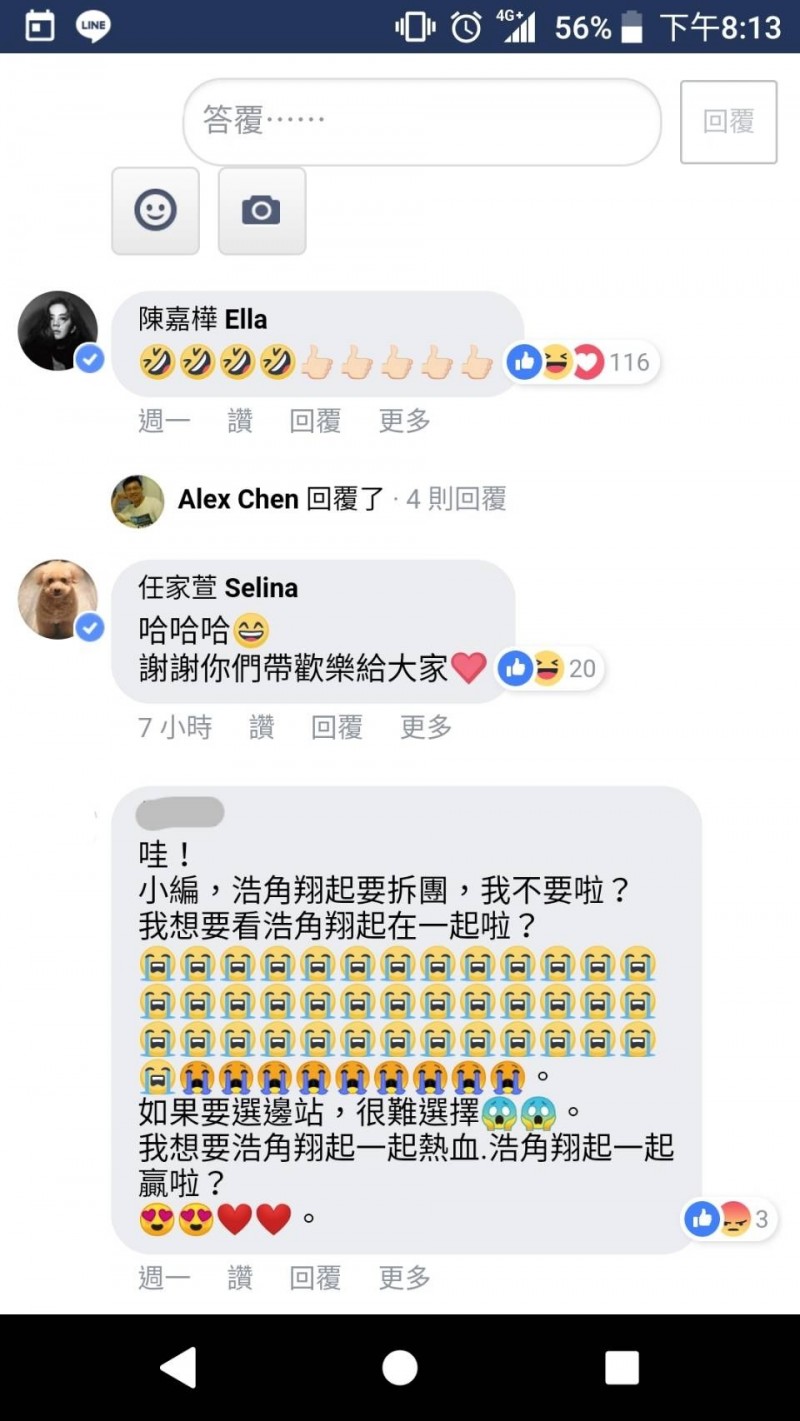The height and width of the screenshot is (1421, 800).
Task: View reactions on Ella's comment
Action: pos(580,362)
